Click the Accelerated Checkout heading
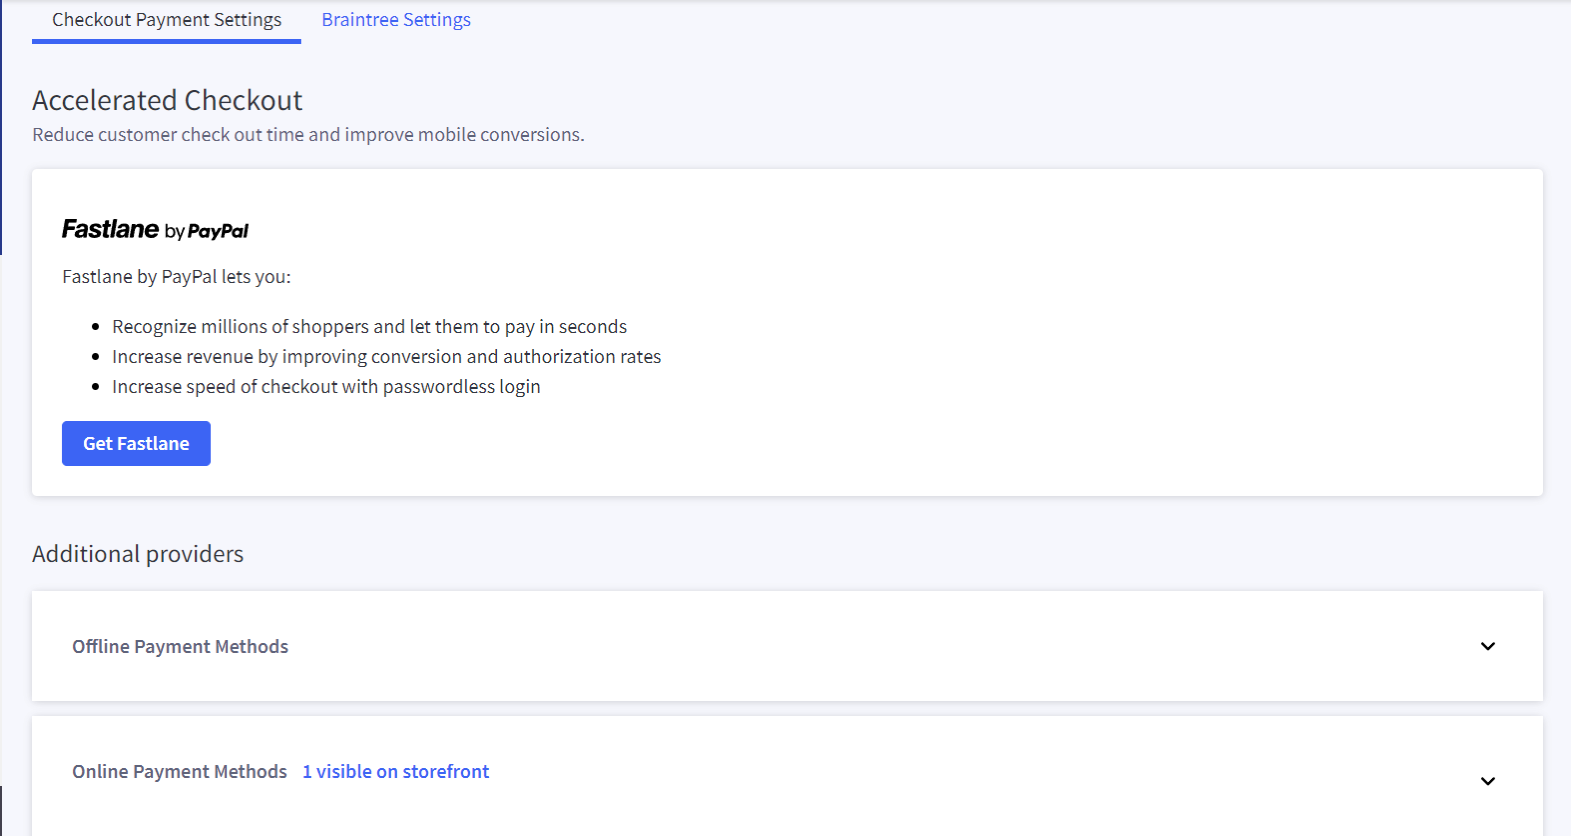1571x836 pixels. click(x=167, y=100)
